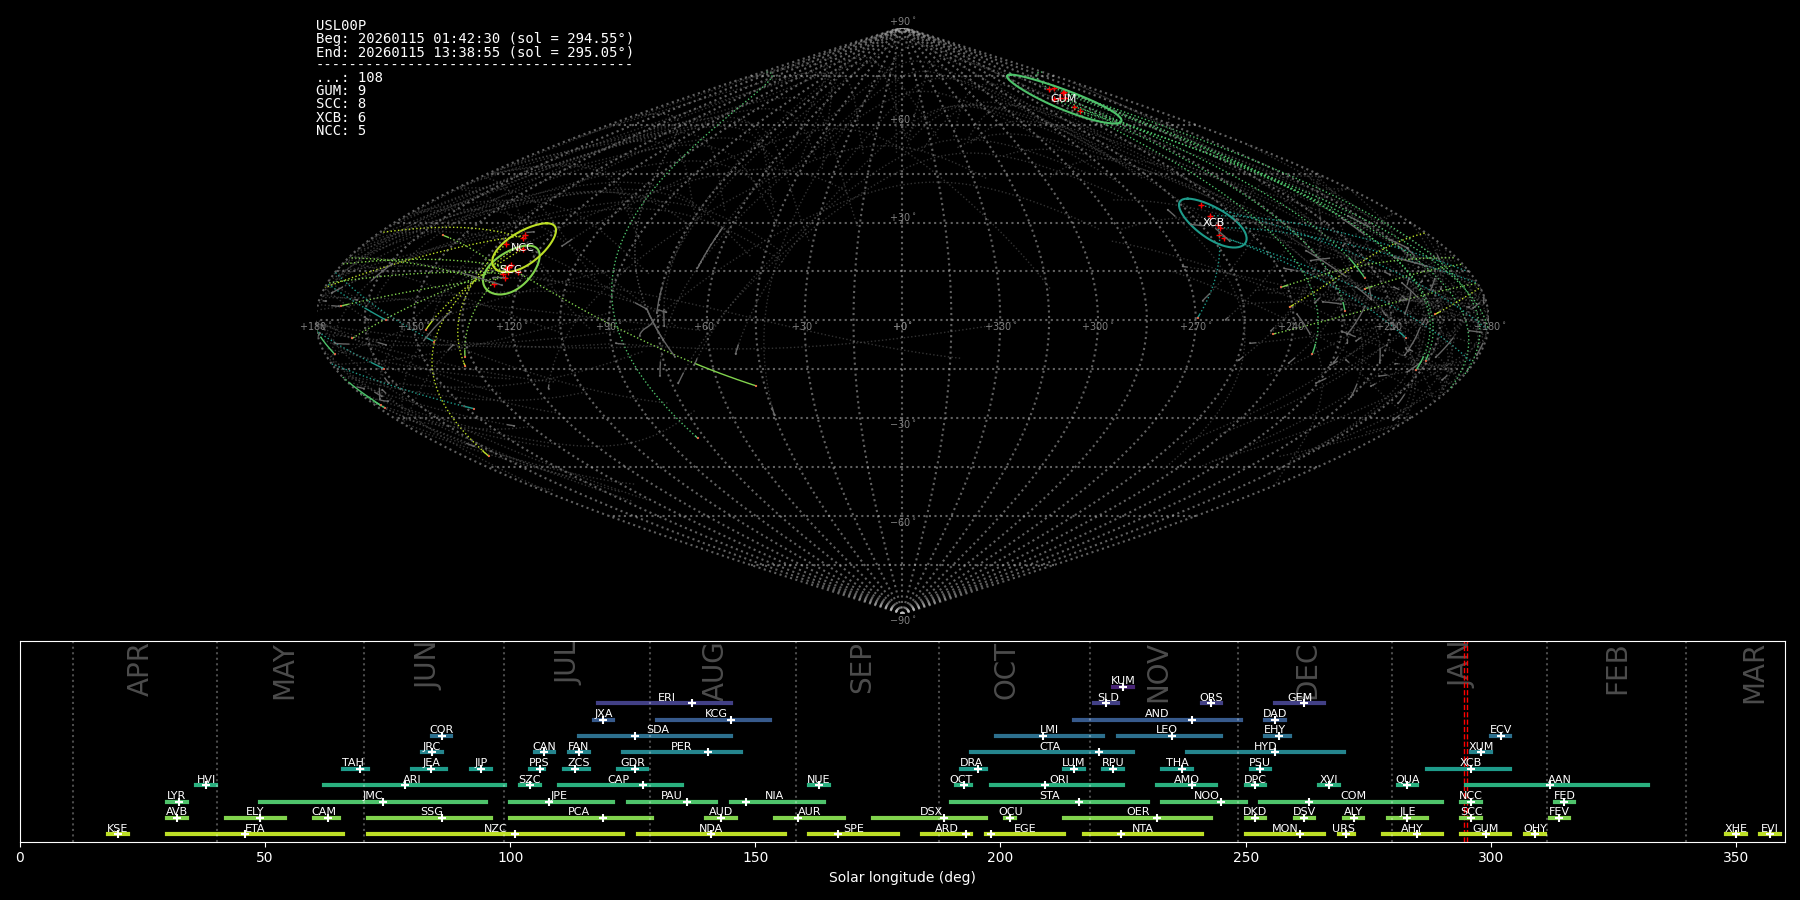Select the XHE shower label on timeline
Screen dimensions: 1800x900
point(1735,829)
